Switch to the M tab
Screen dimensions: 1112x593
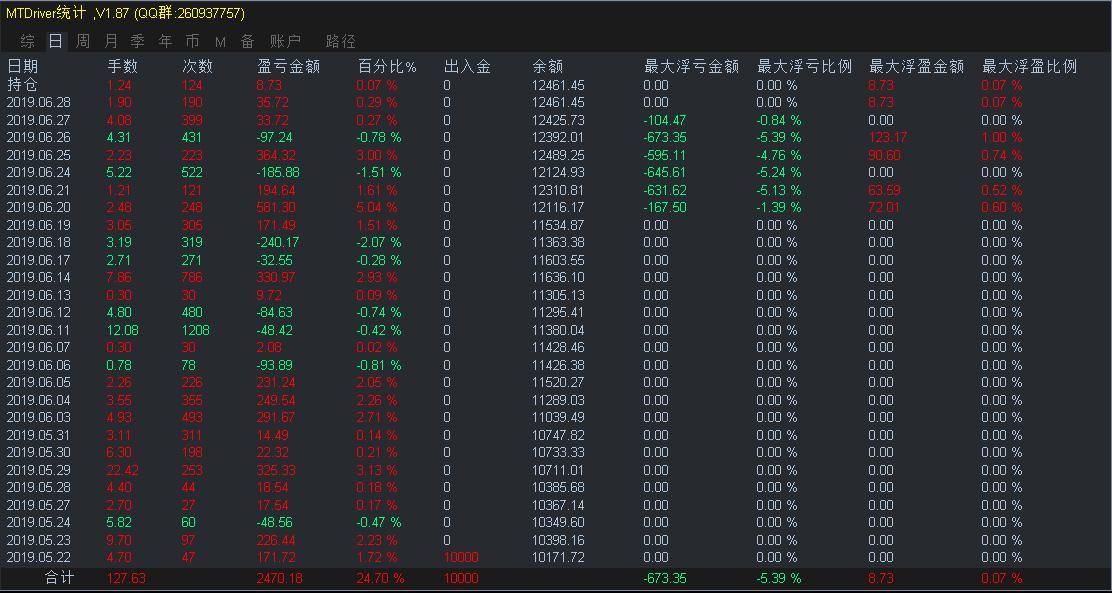[220, 42]
